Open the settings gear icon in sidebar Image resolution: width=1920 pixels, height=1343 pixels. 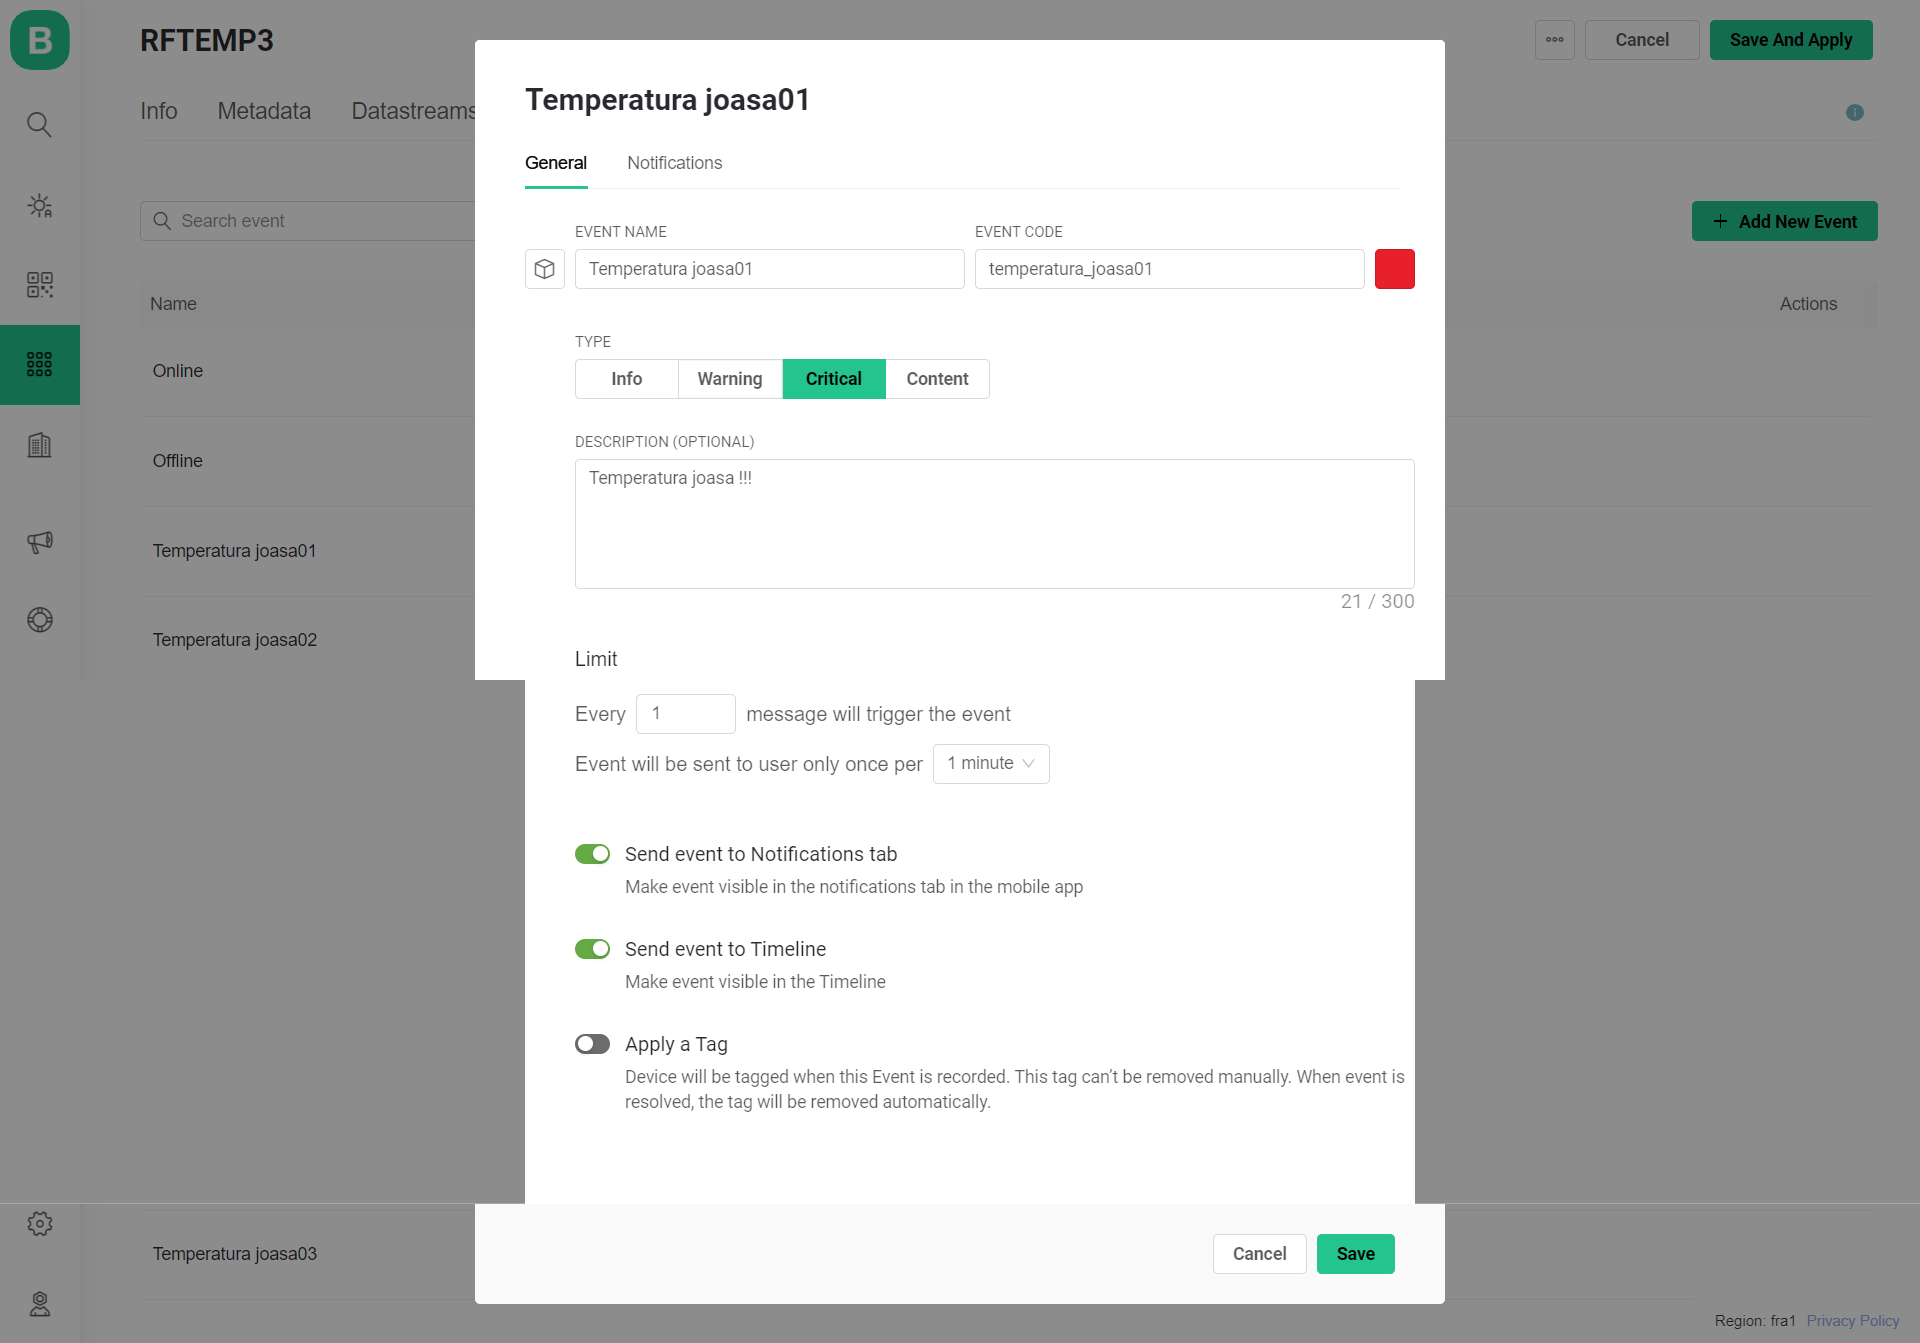point(39,1223)
